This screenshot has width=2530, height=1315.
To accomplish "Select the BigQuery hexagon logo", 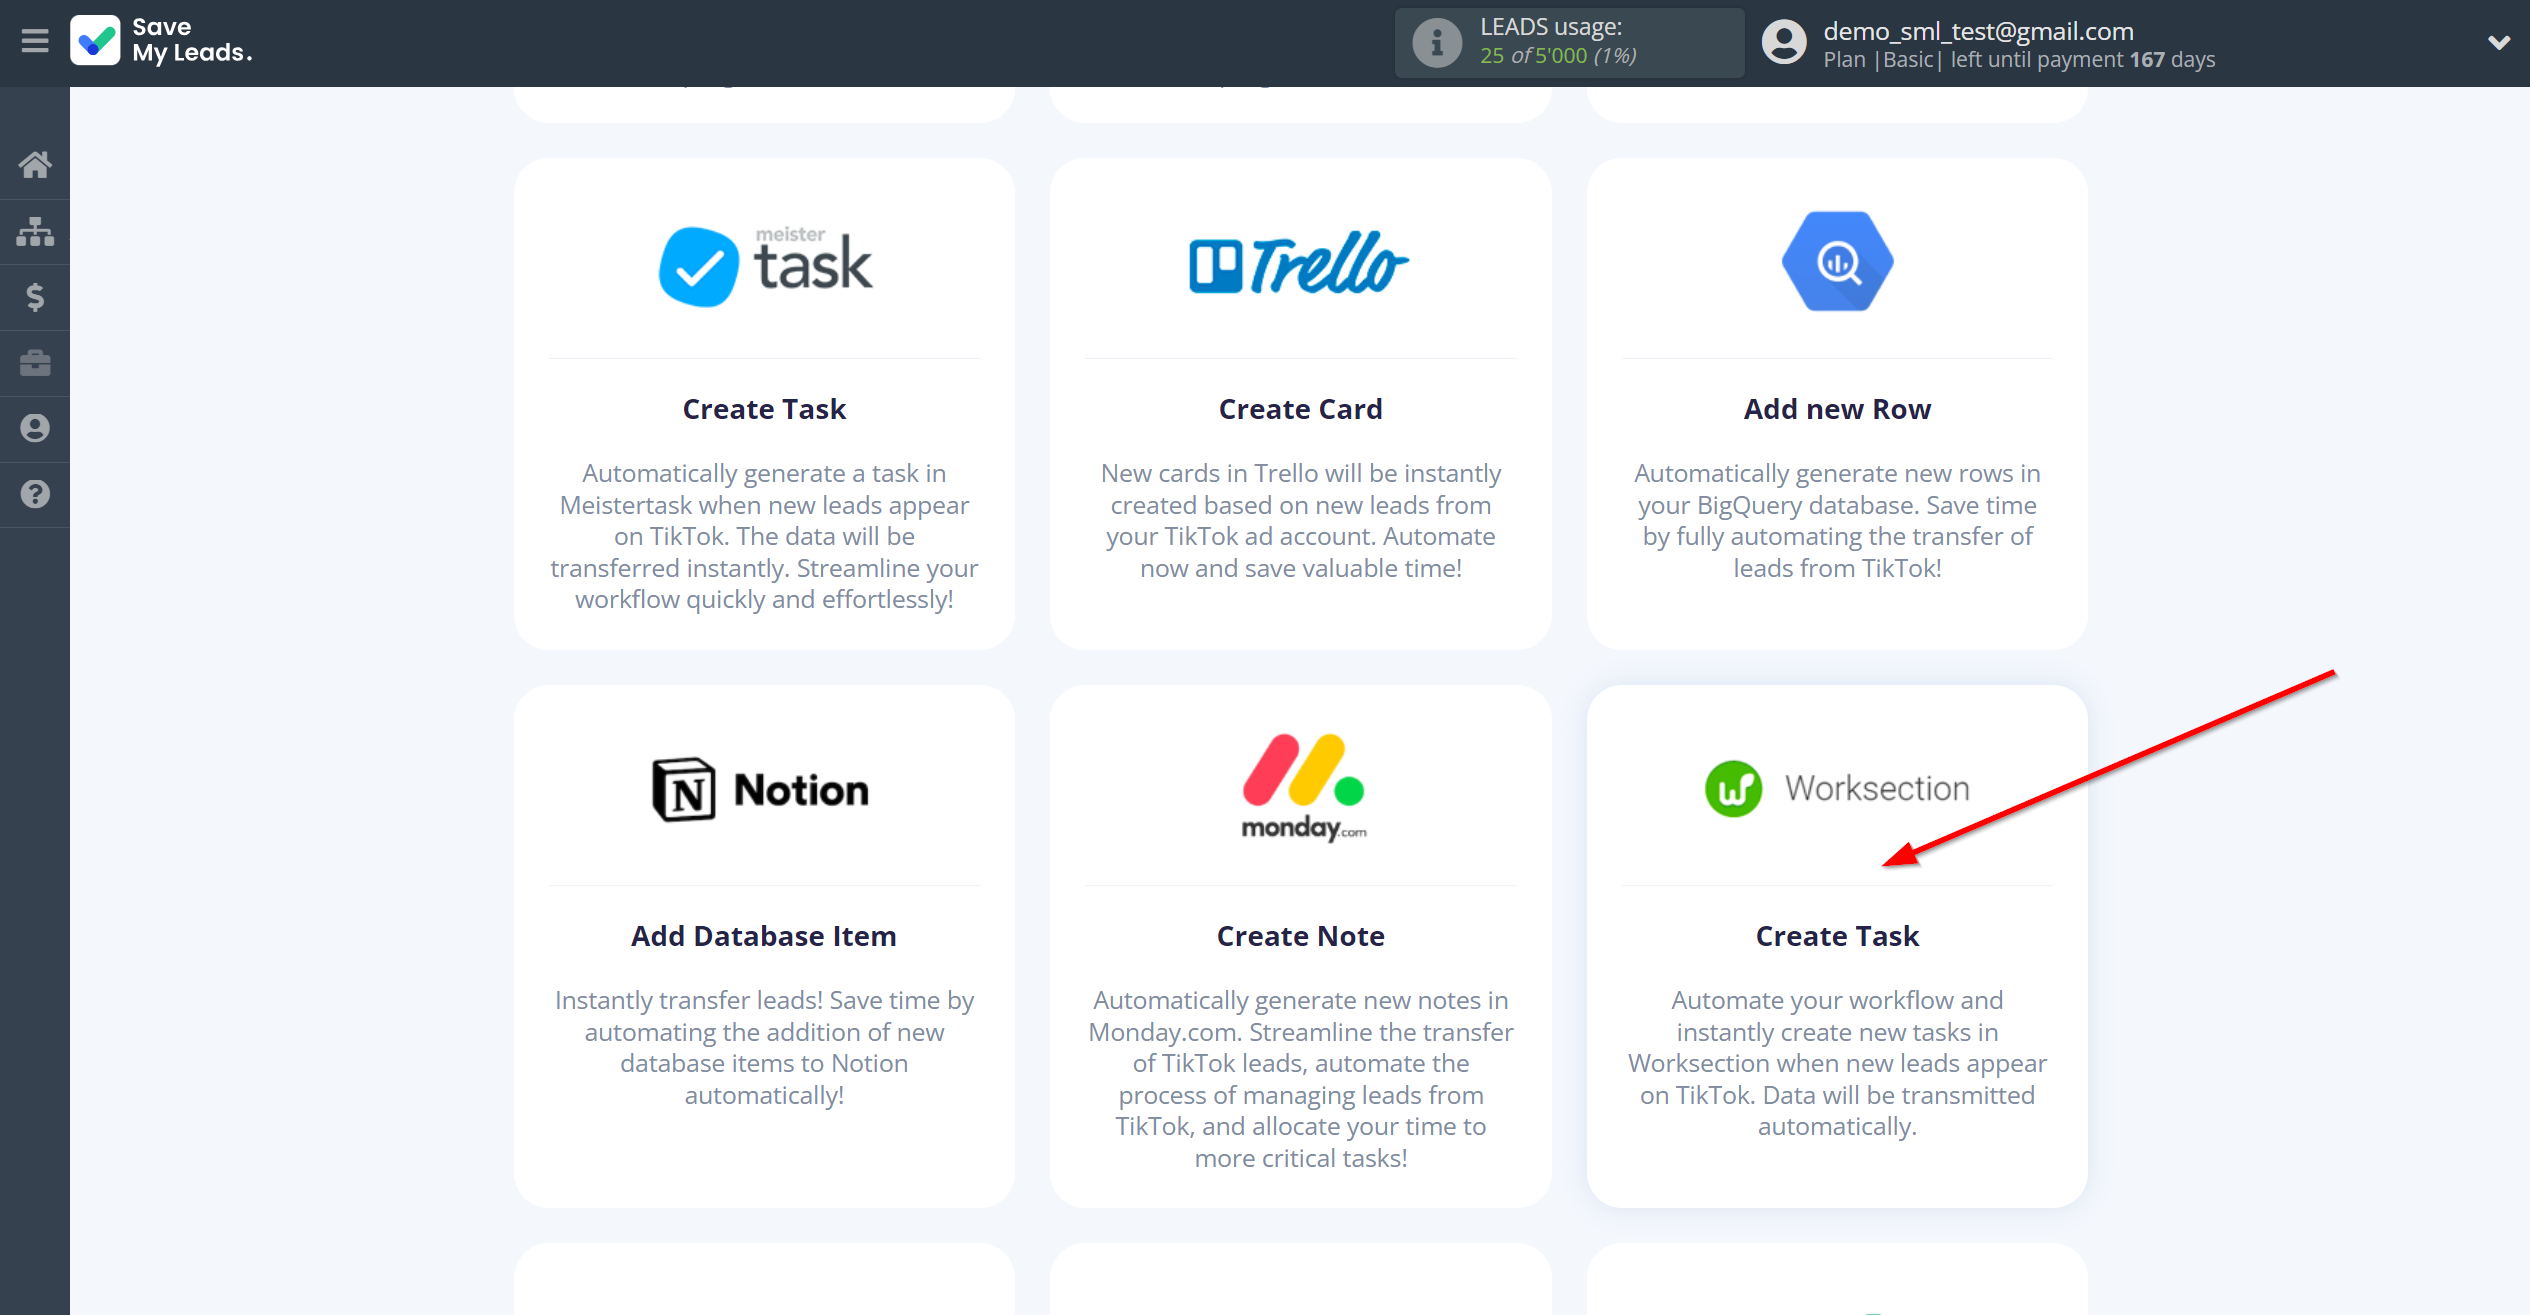I will pyautogui.click(x=1837, y=261).
